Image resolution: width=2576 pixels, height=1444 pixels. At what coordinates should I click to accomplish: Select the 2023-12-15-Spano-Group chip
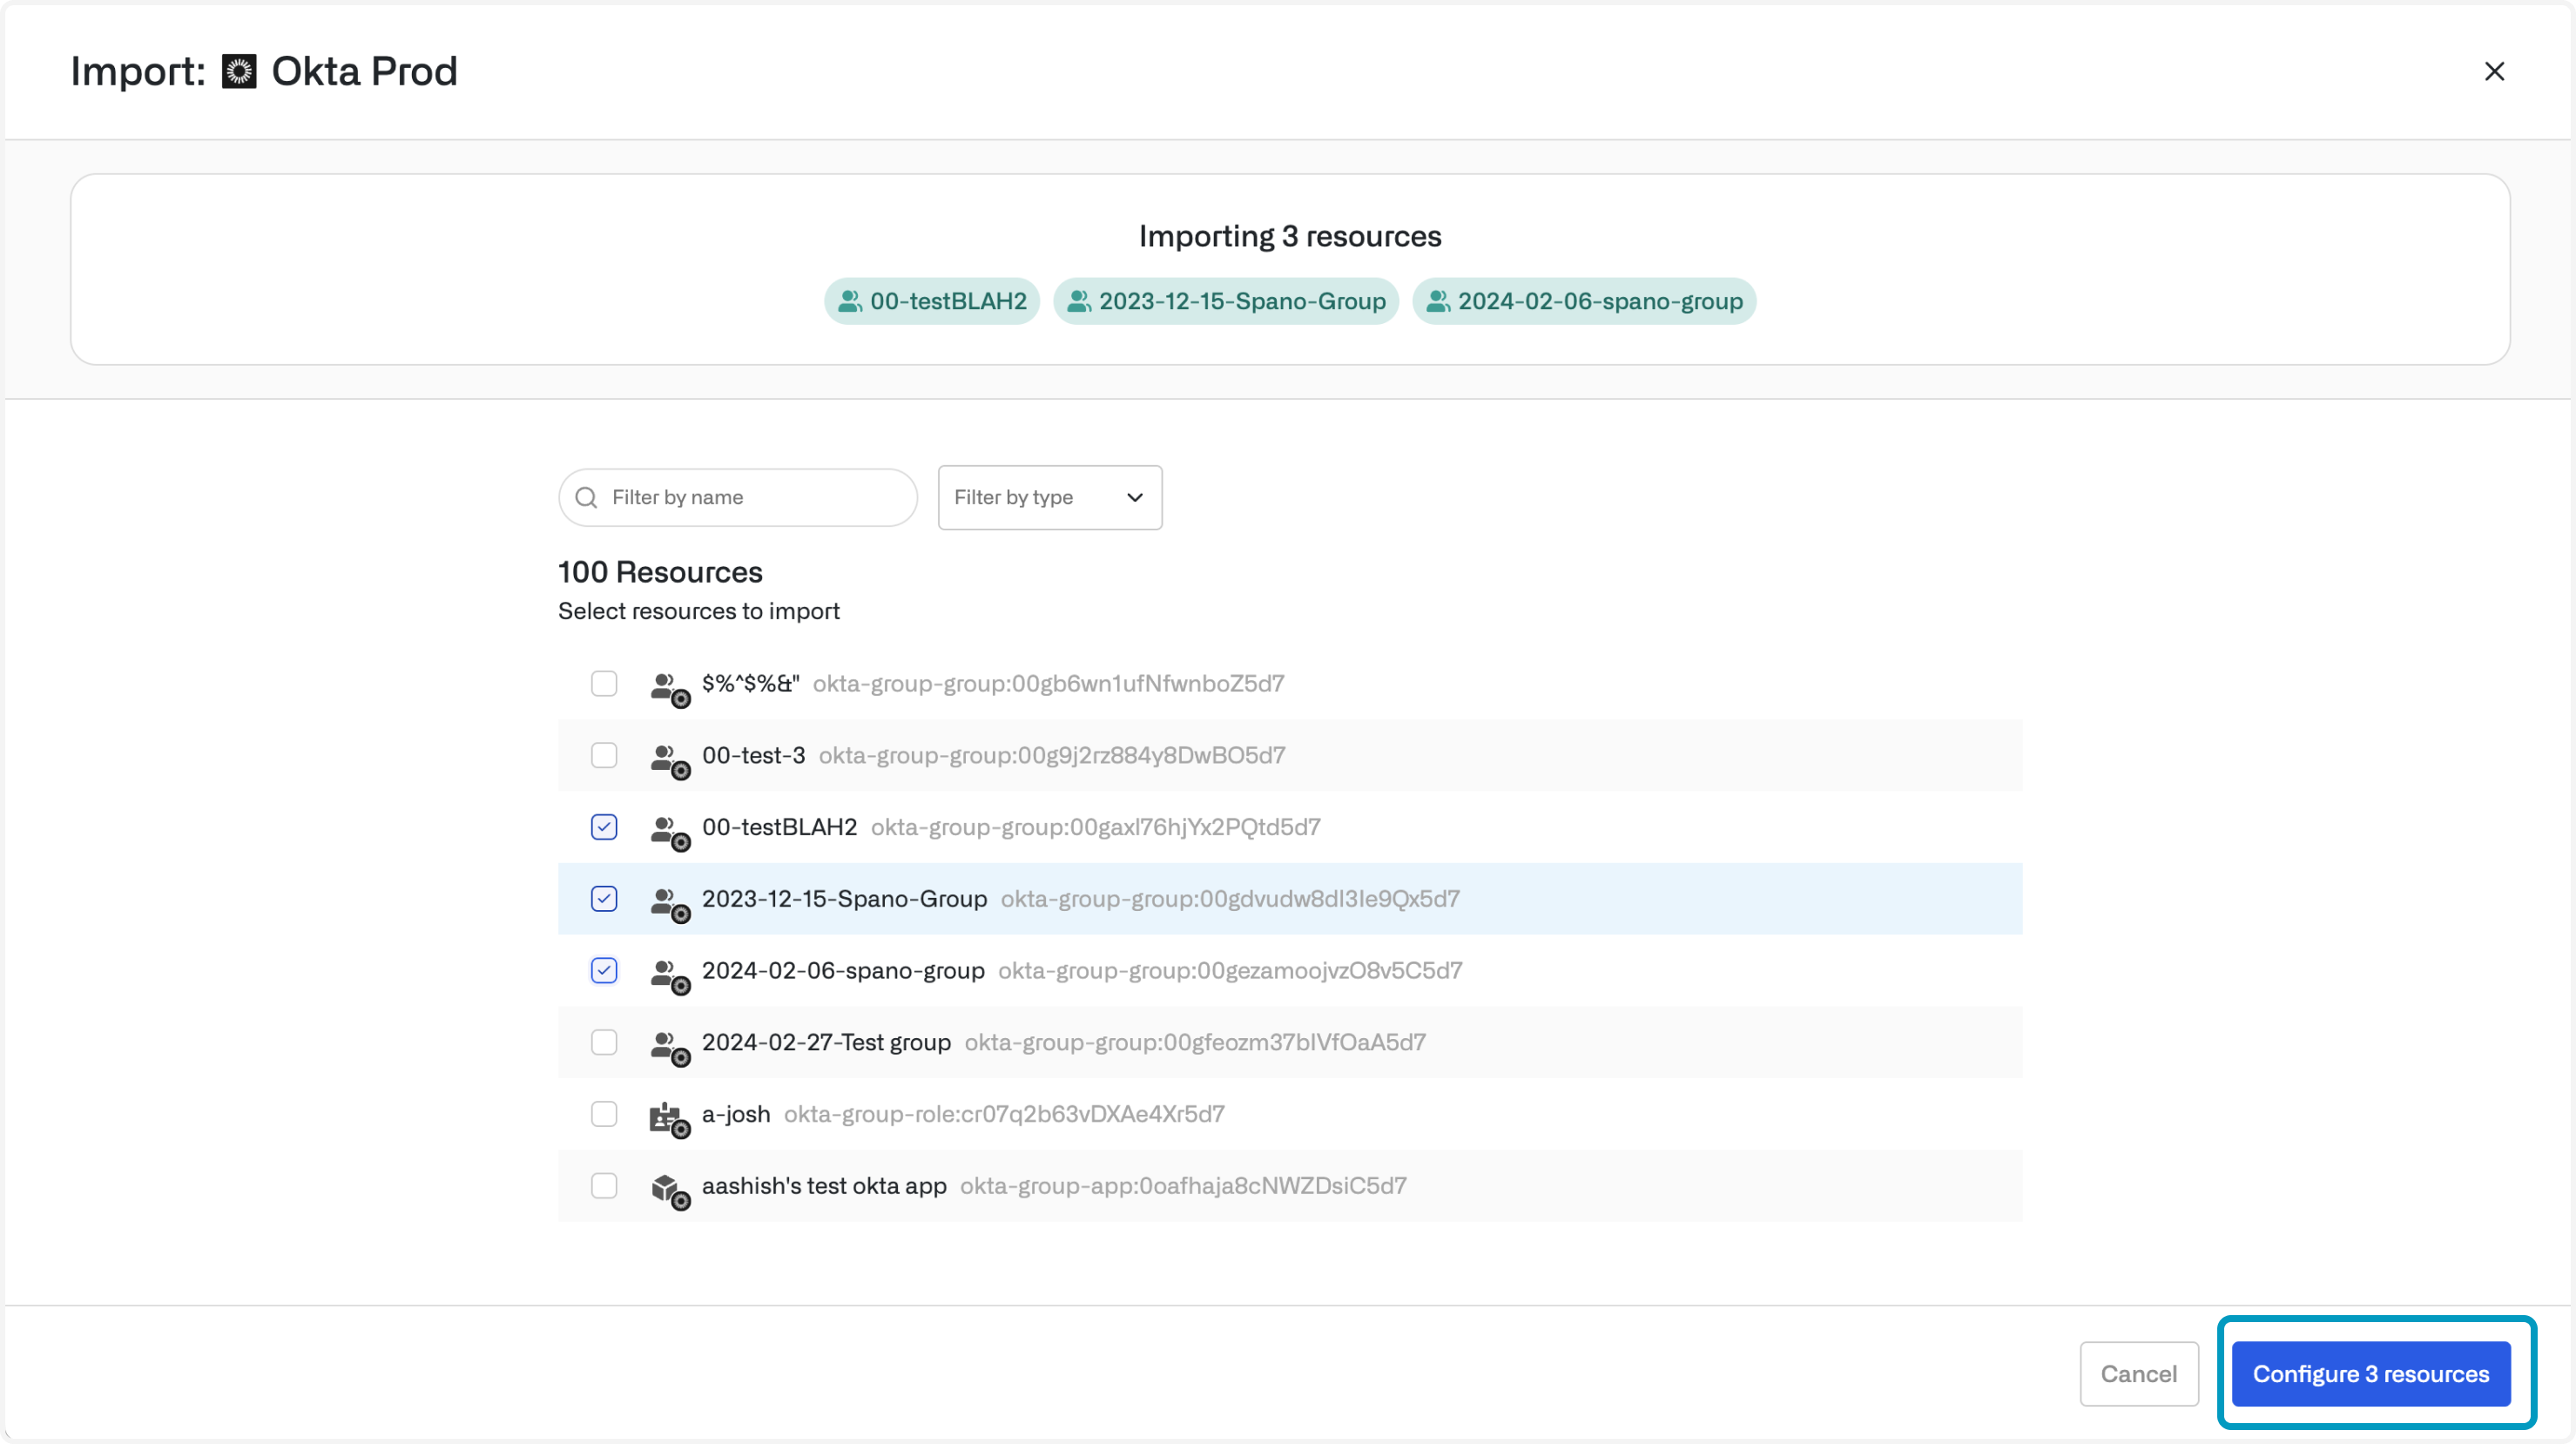pyautogui.click(x=1225, y=302)
